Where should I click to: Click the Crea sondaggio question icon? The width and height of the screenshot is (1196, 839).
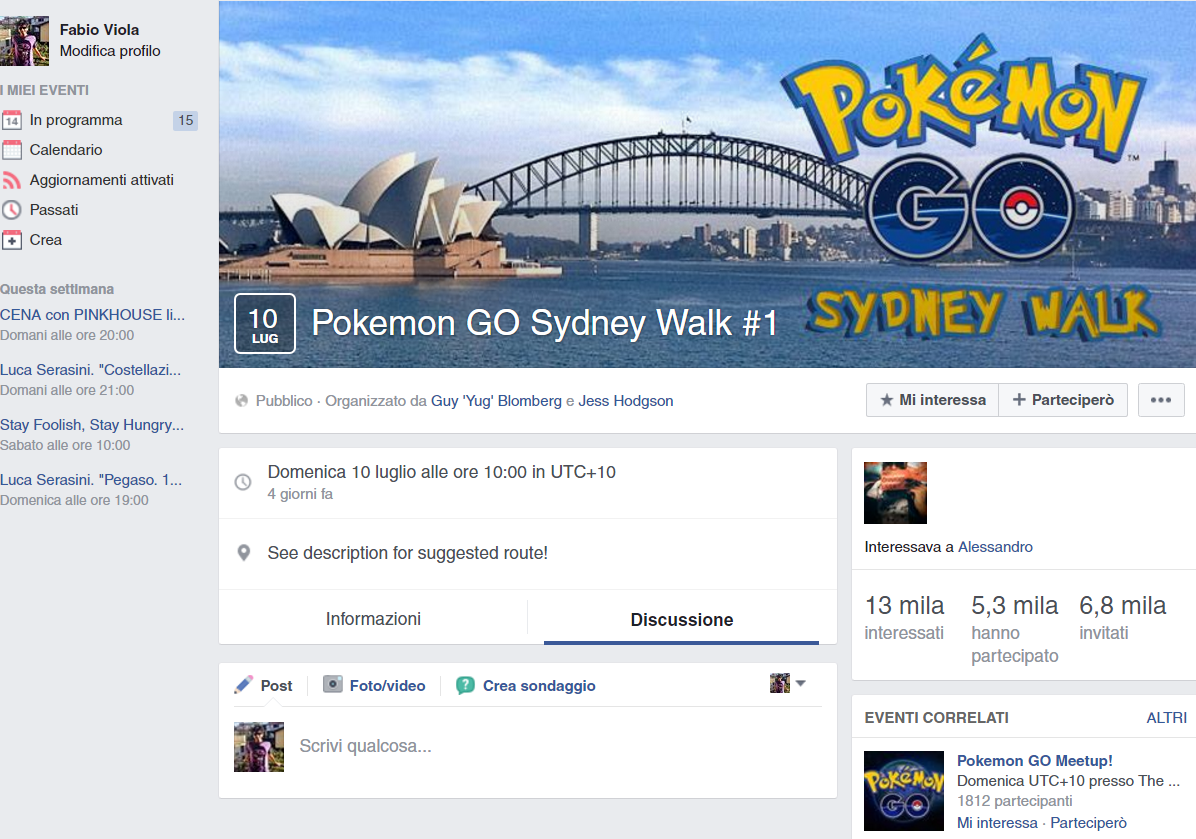(x=465, y=686)
